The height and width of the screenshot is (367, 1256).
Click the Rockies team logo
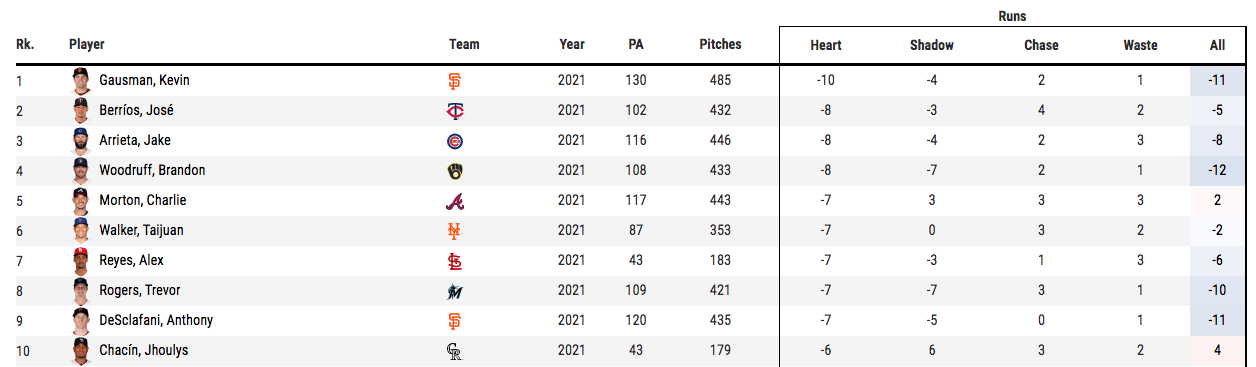point(454,351)
